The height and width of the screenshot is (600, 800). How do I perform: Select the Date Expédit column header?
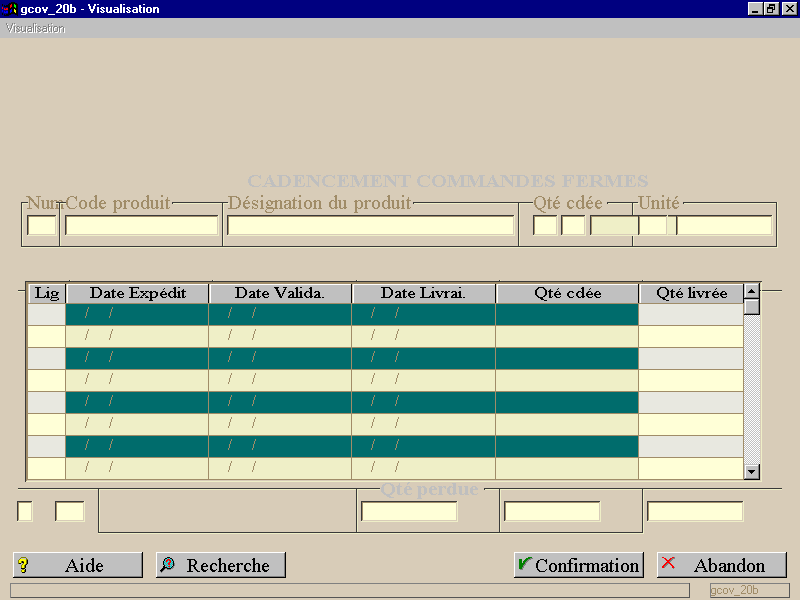[137, 293]
